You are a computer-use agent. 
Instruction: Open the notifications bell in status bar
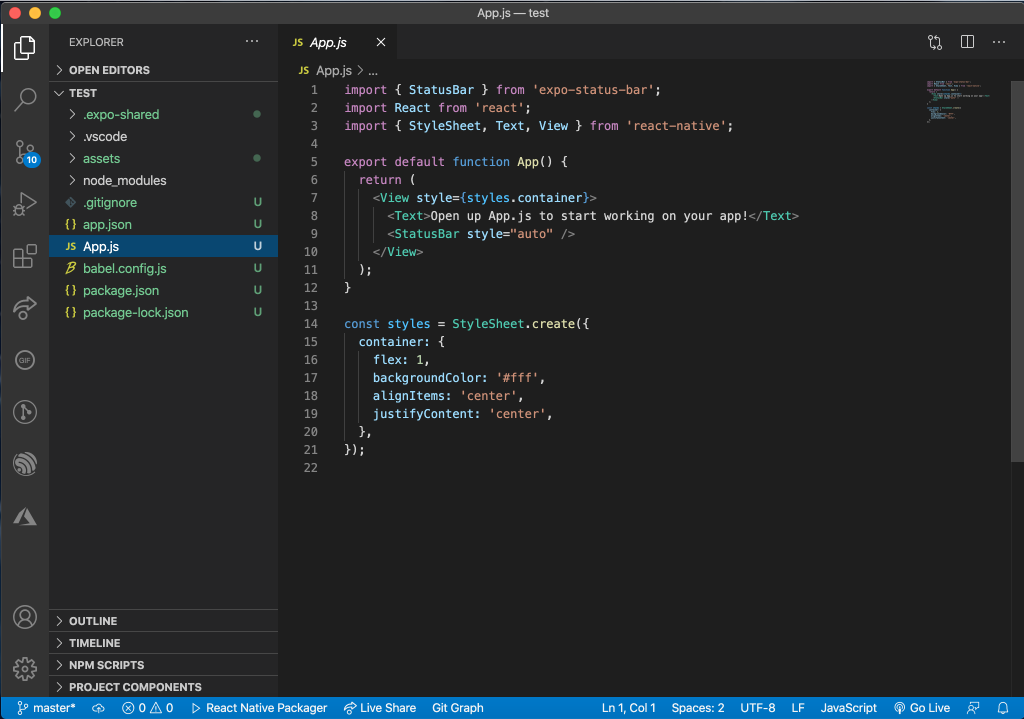pos(1003,708)
